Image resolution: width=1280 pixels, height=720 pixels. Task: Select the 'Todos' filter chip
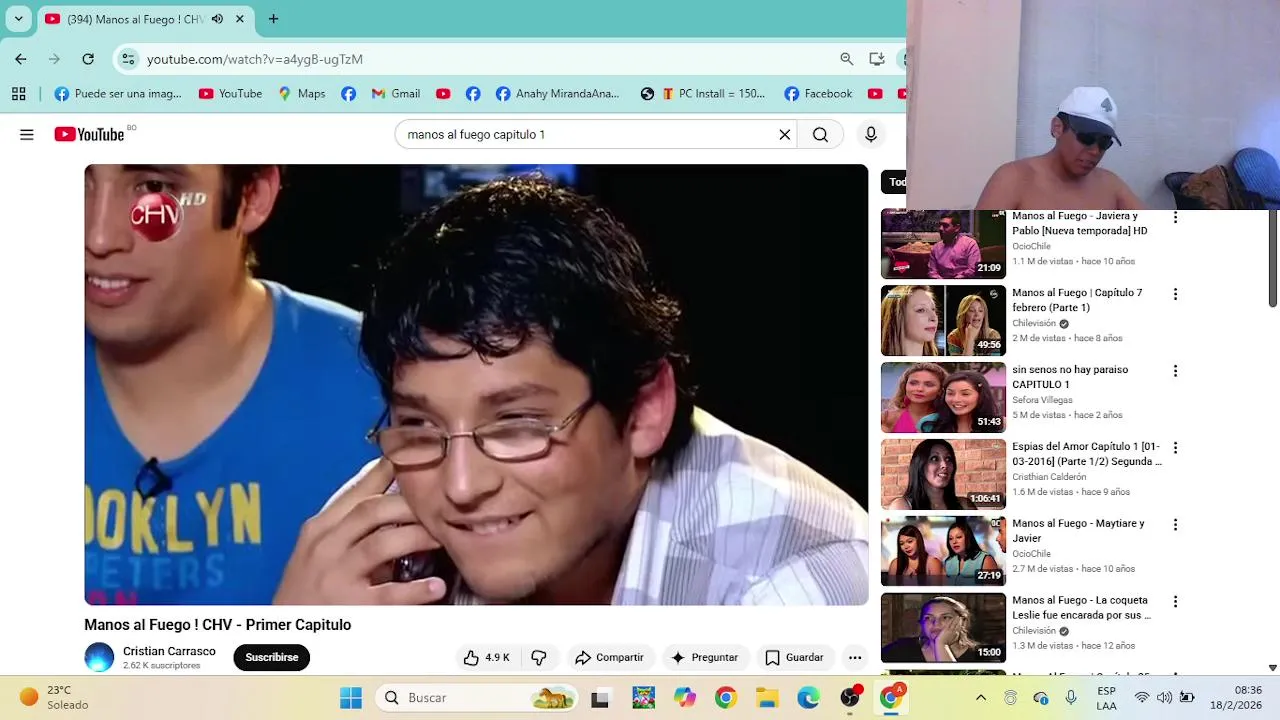click(894, 182)
